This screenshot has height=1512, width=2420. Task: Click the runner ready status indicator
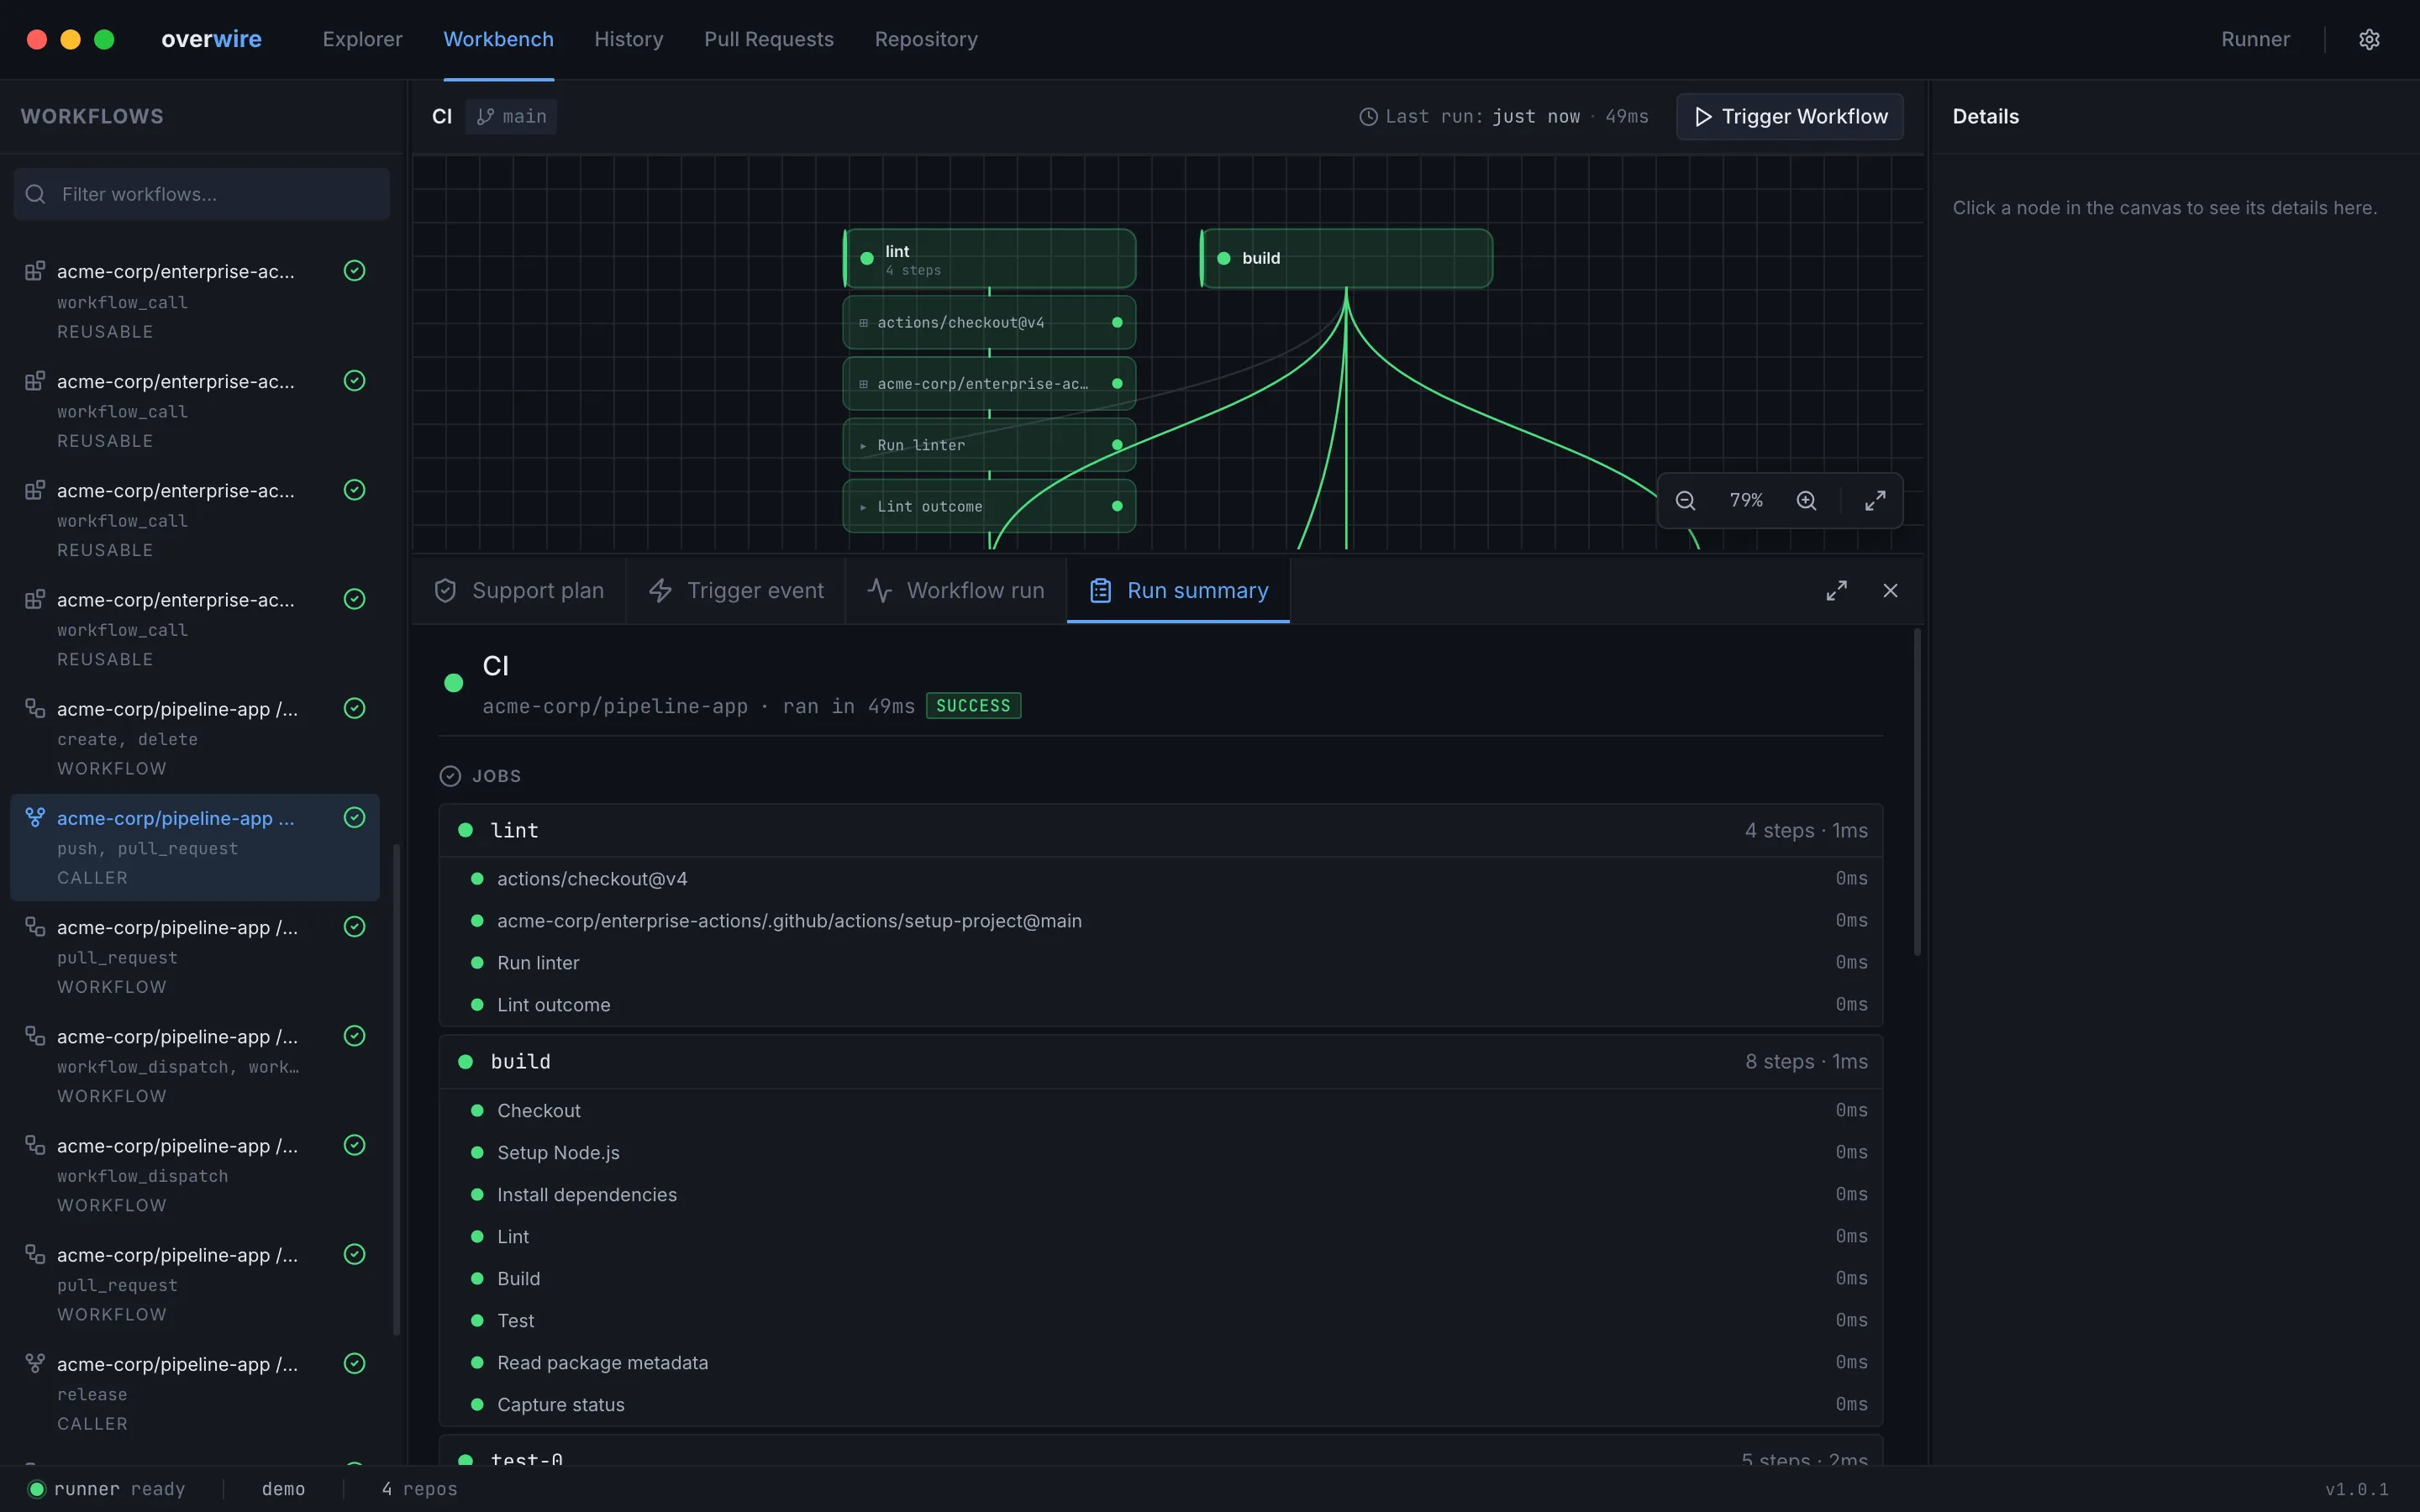click(106, 1489)
